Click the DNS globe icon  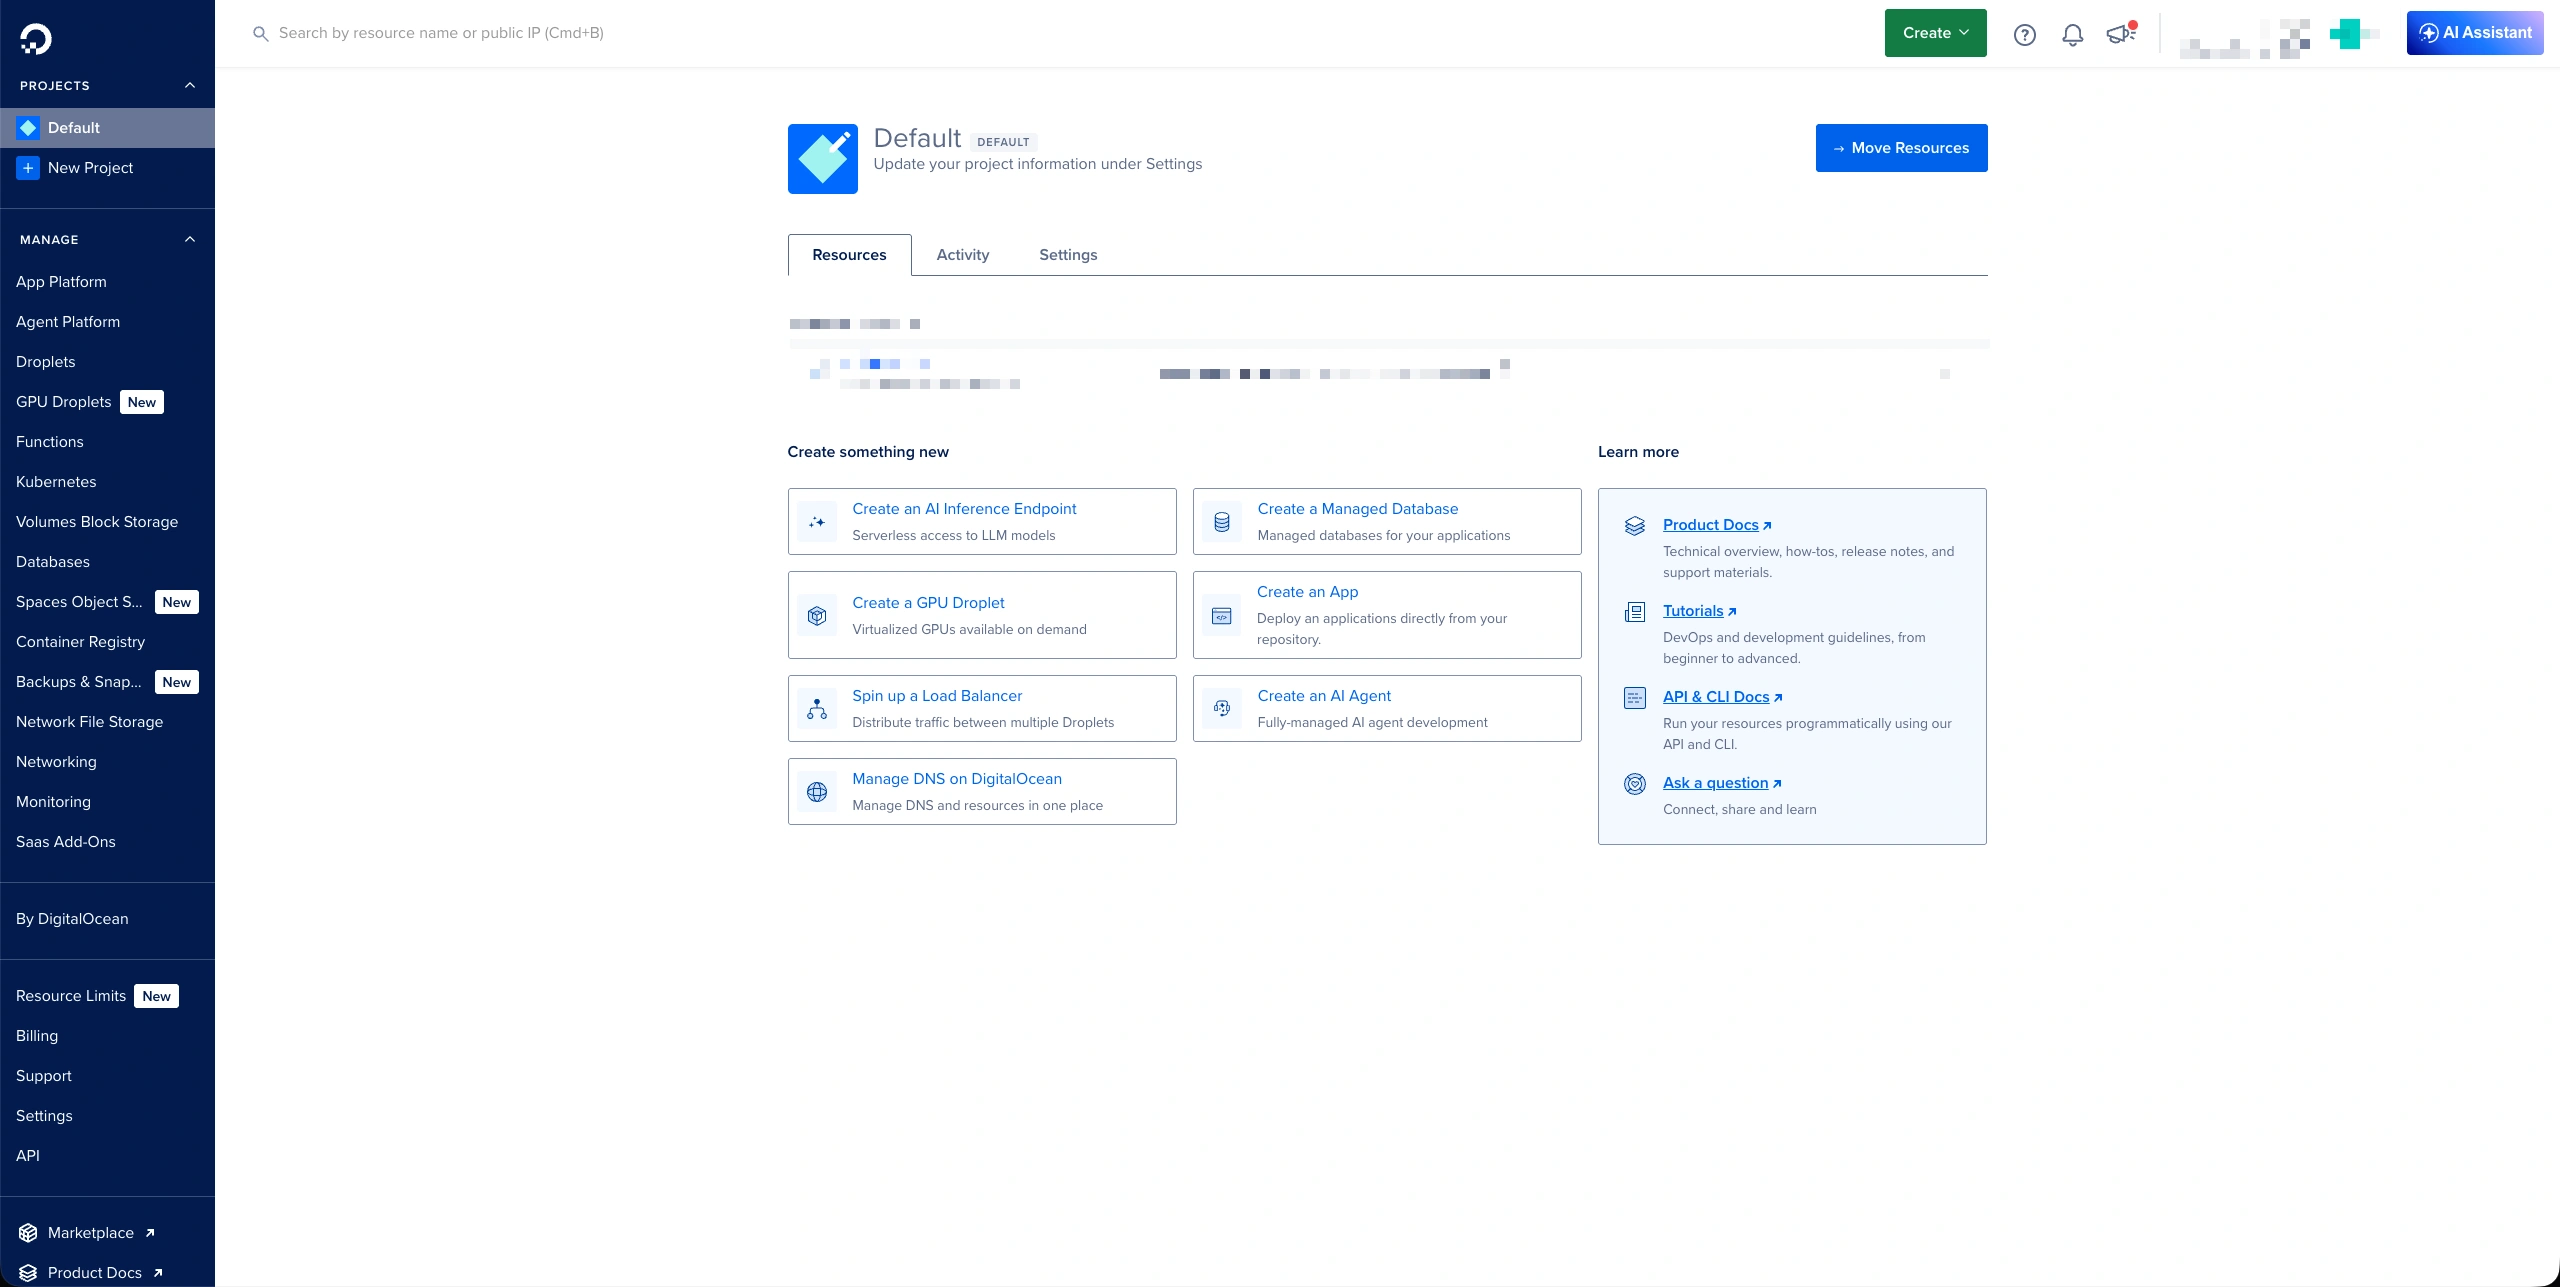coord(817,792)
